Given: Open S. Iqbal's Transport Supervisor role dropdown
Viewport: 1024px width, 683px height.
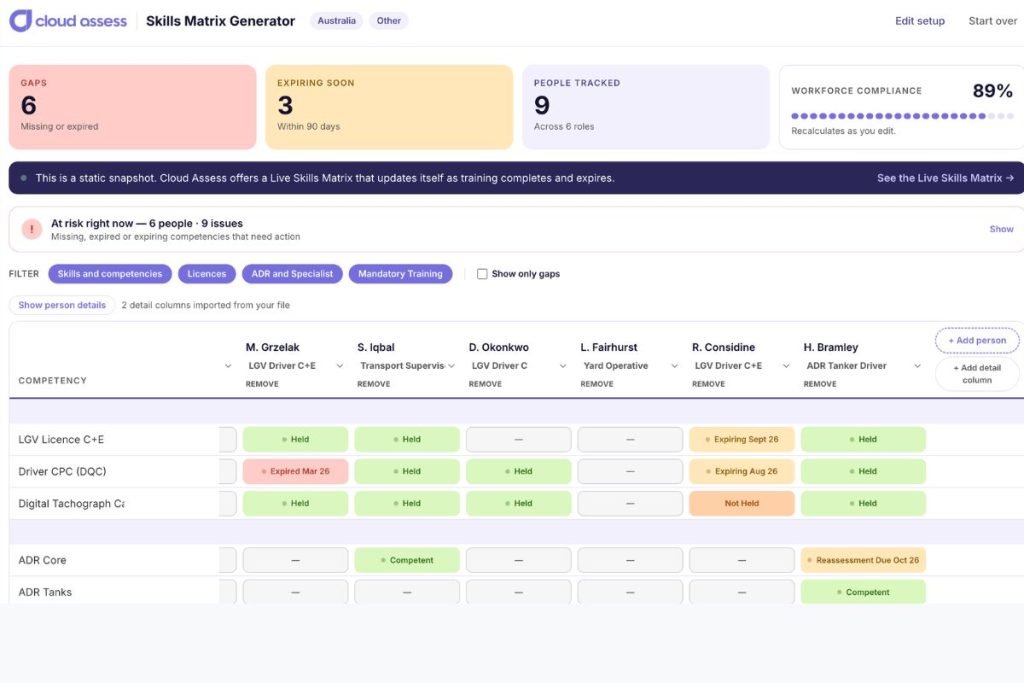Looking at the screenshot, I should click(406, 366).
